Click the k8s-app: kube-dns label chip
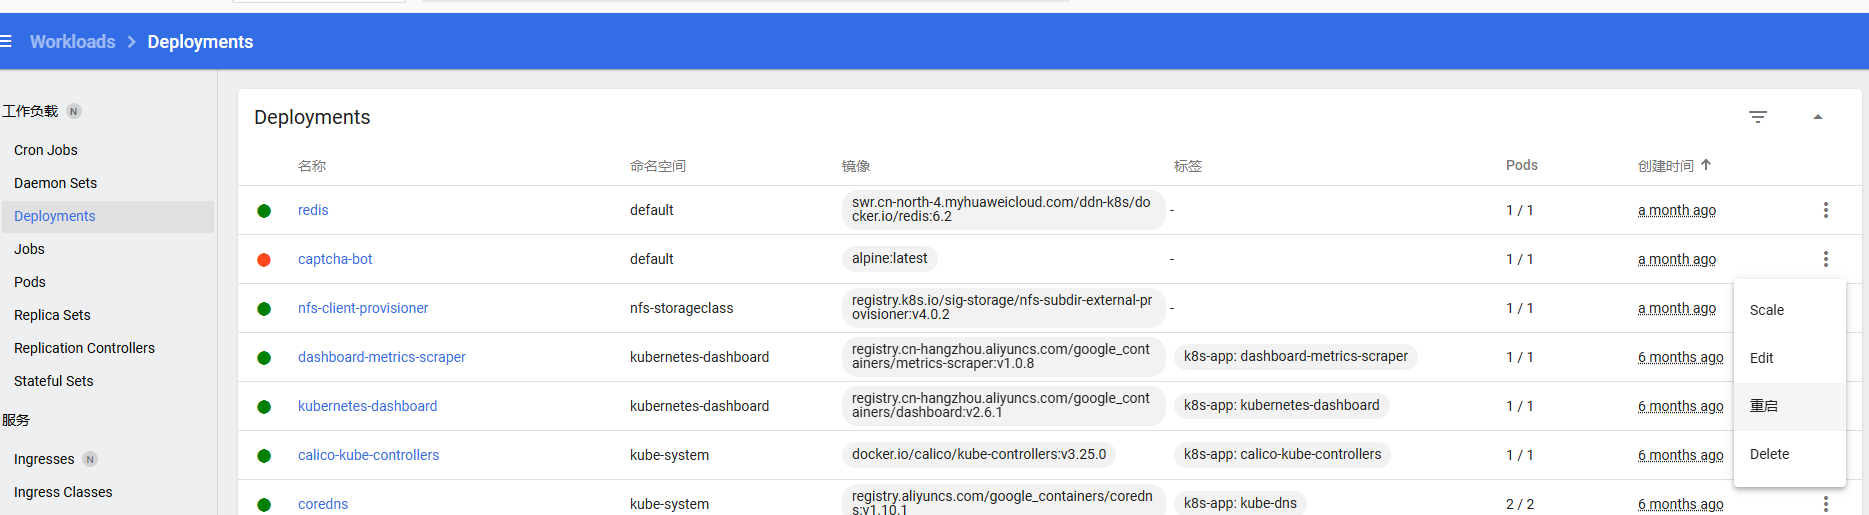The image size is (1869, 515). click(x=1240, y=503)
